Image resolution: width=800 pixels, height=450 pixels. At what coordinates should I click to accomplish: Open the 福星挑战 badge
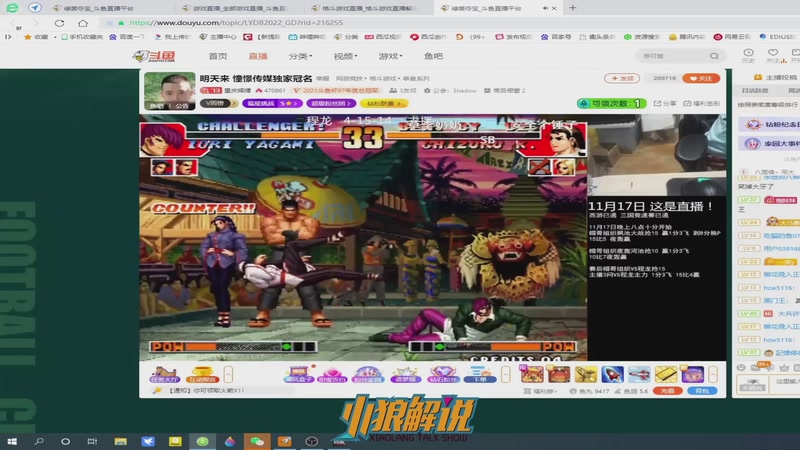pyautogui.click(x=272, y=104)
